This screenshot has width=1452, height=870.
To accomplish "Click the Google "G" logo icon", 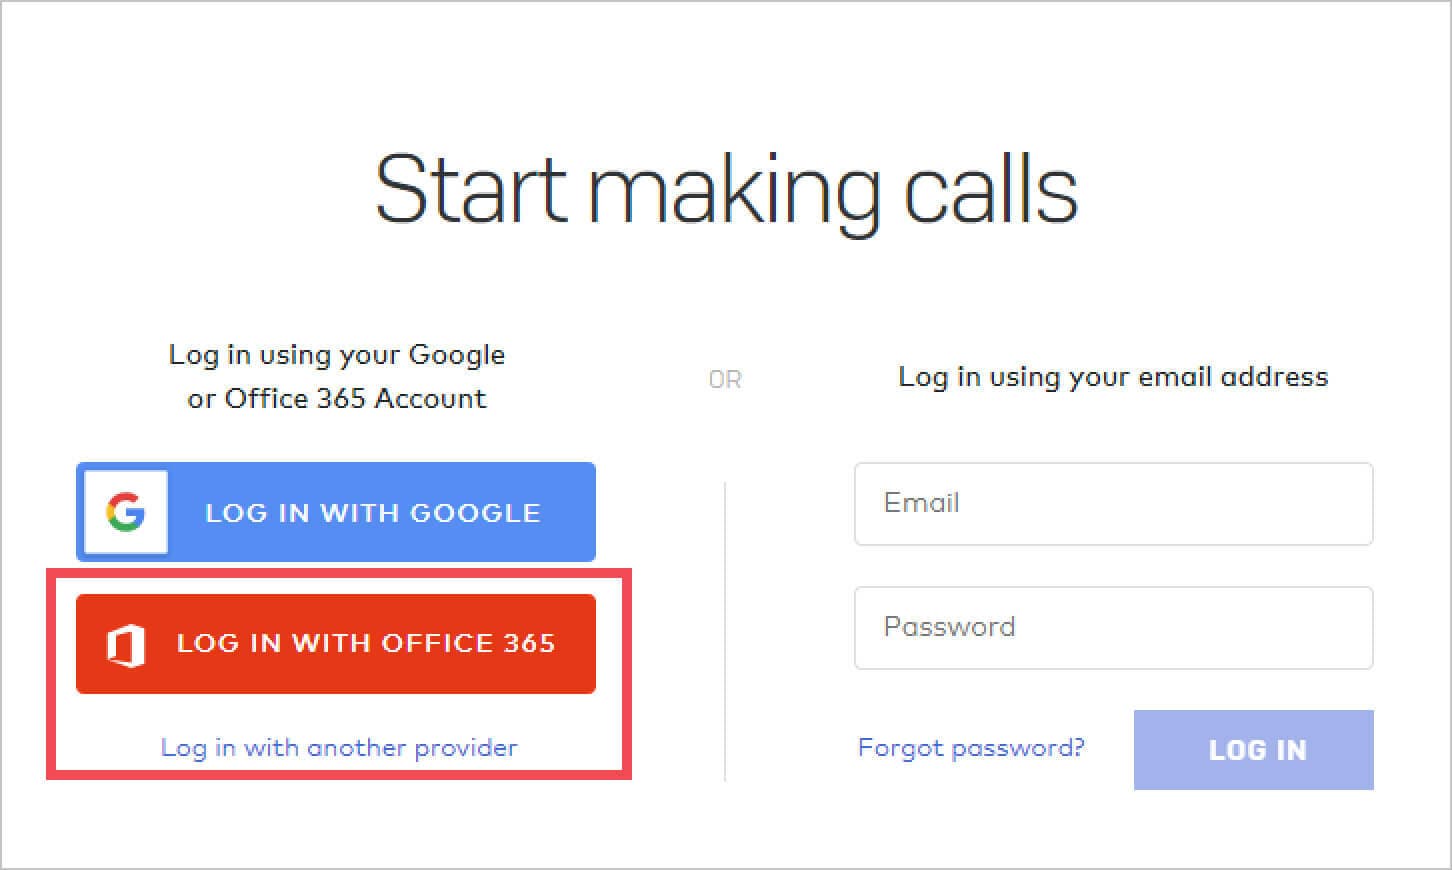I will click(126, 513).
